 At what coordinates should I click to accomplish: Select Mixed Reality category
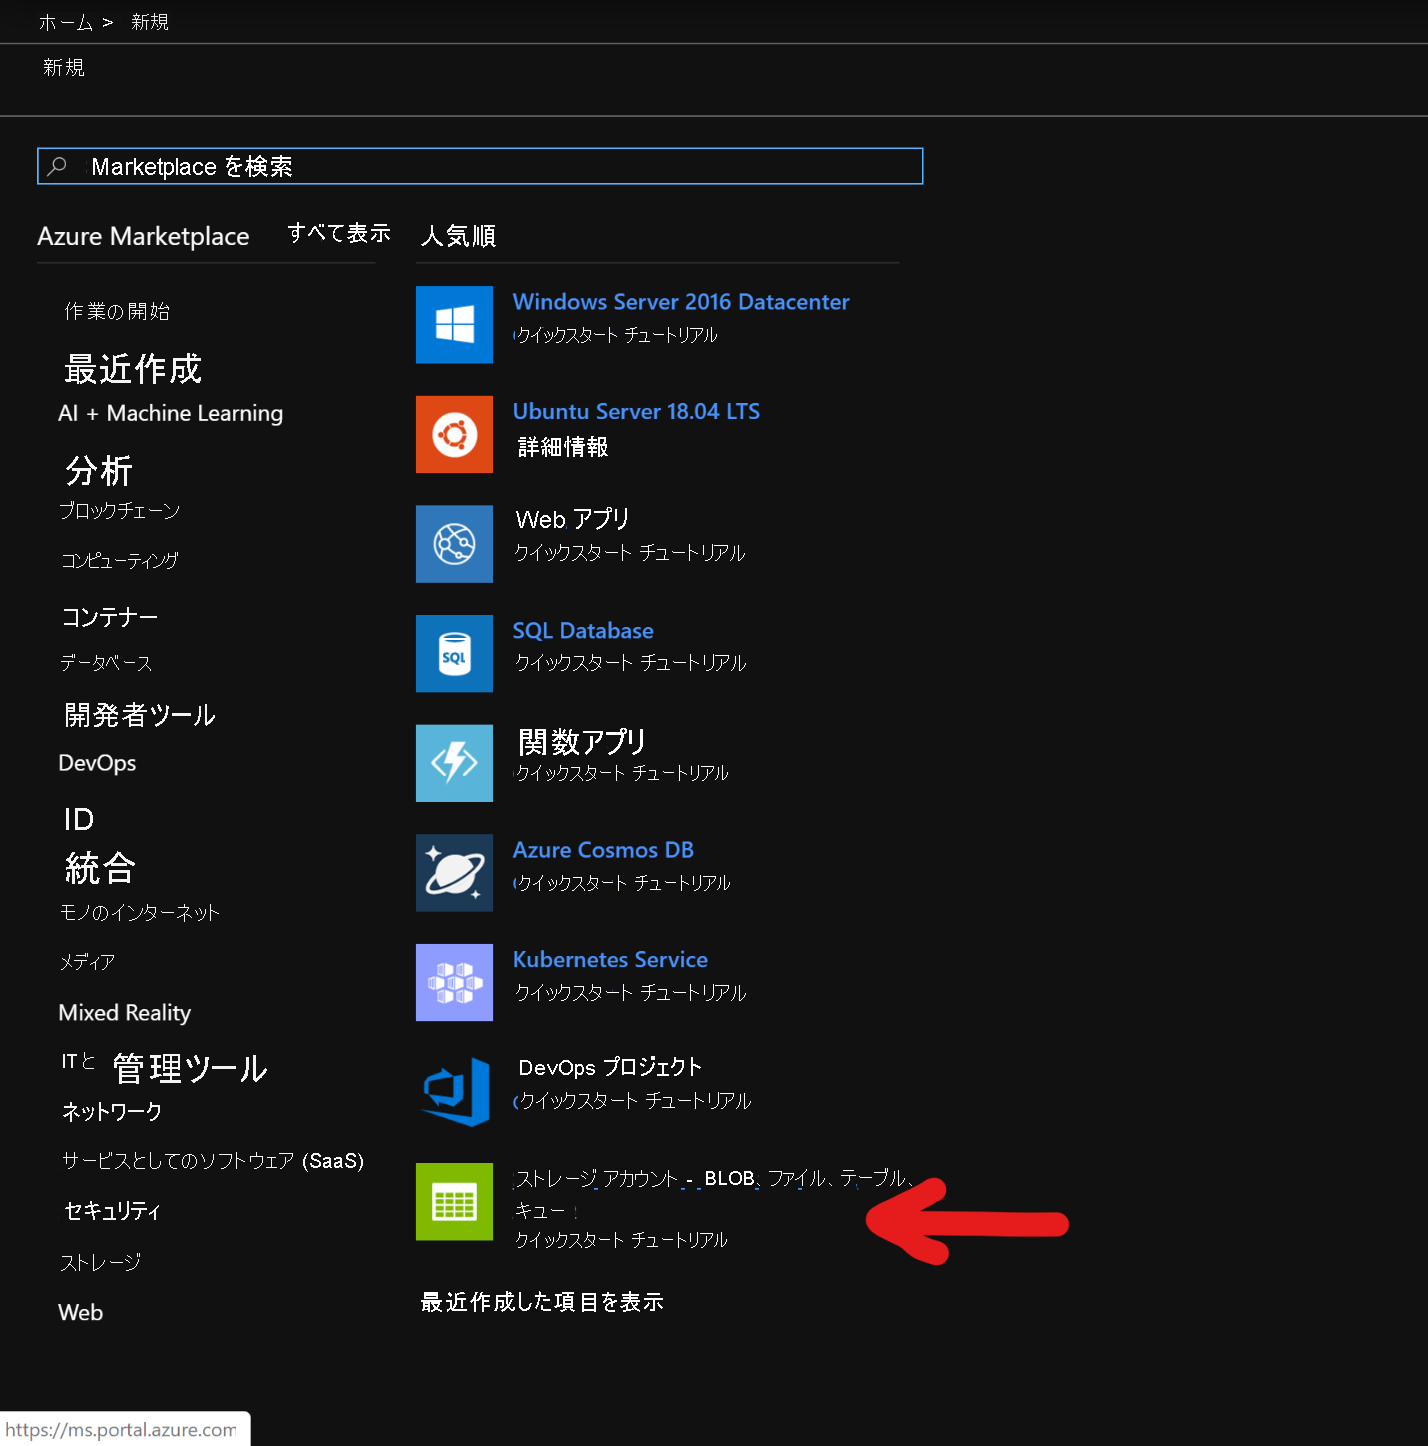coord(125,1013)
